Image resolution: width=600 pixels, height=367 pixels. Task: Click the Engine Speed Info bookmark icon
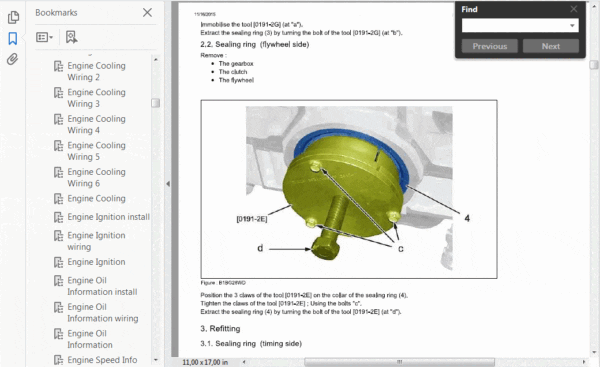coord(59,360)
